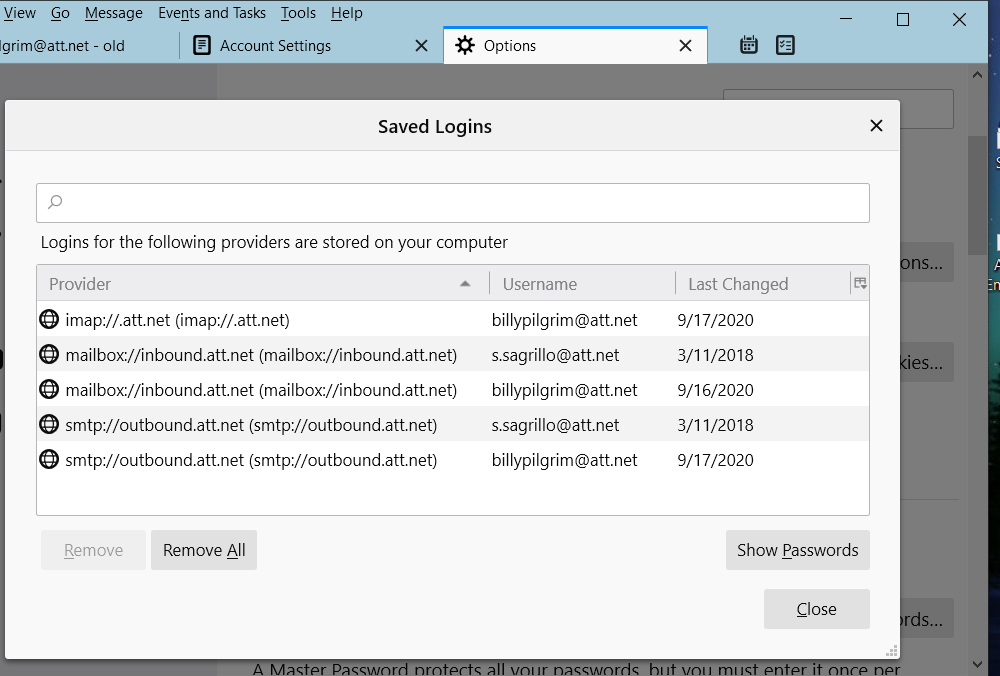This screenshot has height=676, width=1000.
Task: Close the Options tab
Action: 685,45
